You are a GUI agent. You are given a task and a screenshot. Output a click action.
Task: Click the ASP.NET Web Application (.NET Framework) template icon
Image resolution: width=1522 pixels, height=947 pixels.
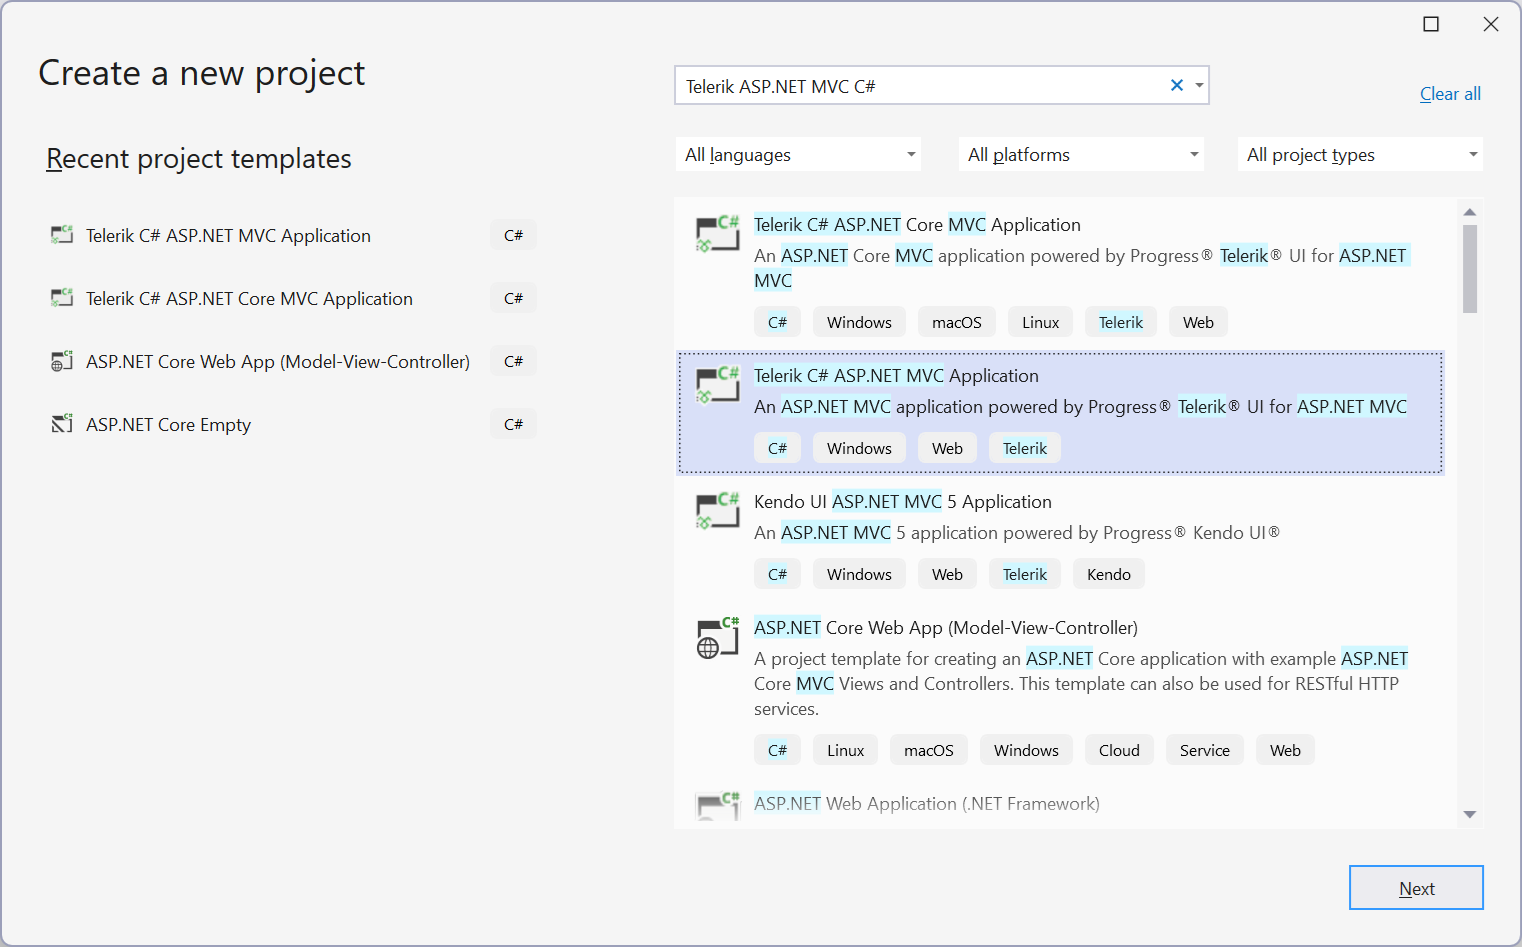coord(717,806)
